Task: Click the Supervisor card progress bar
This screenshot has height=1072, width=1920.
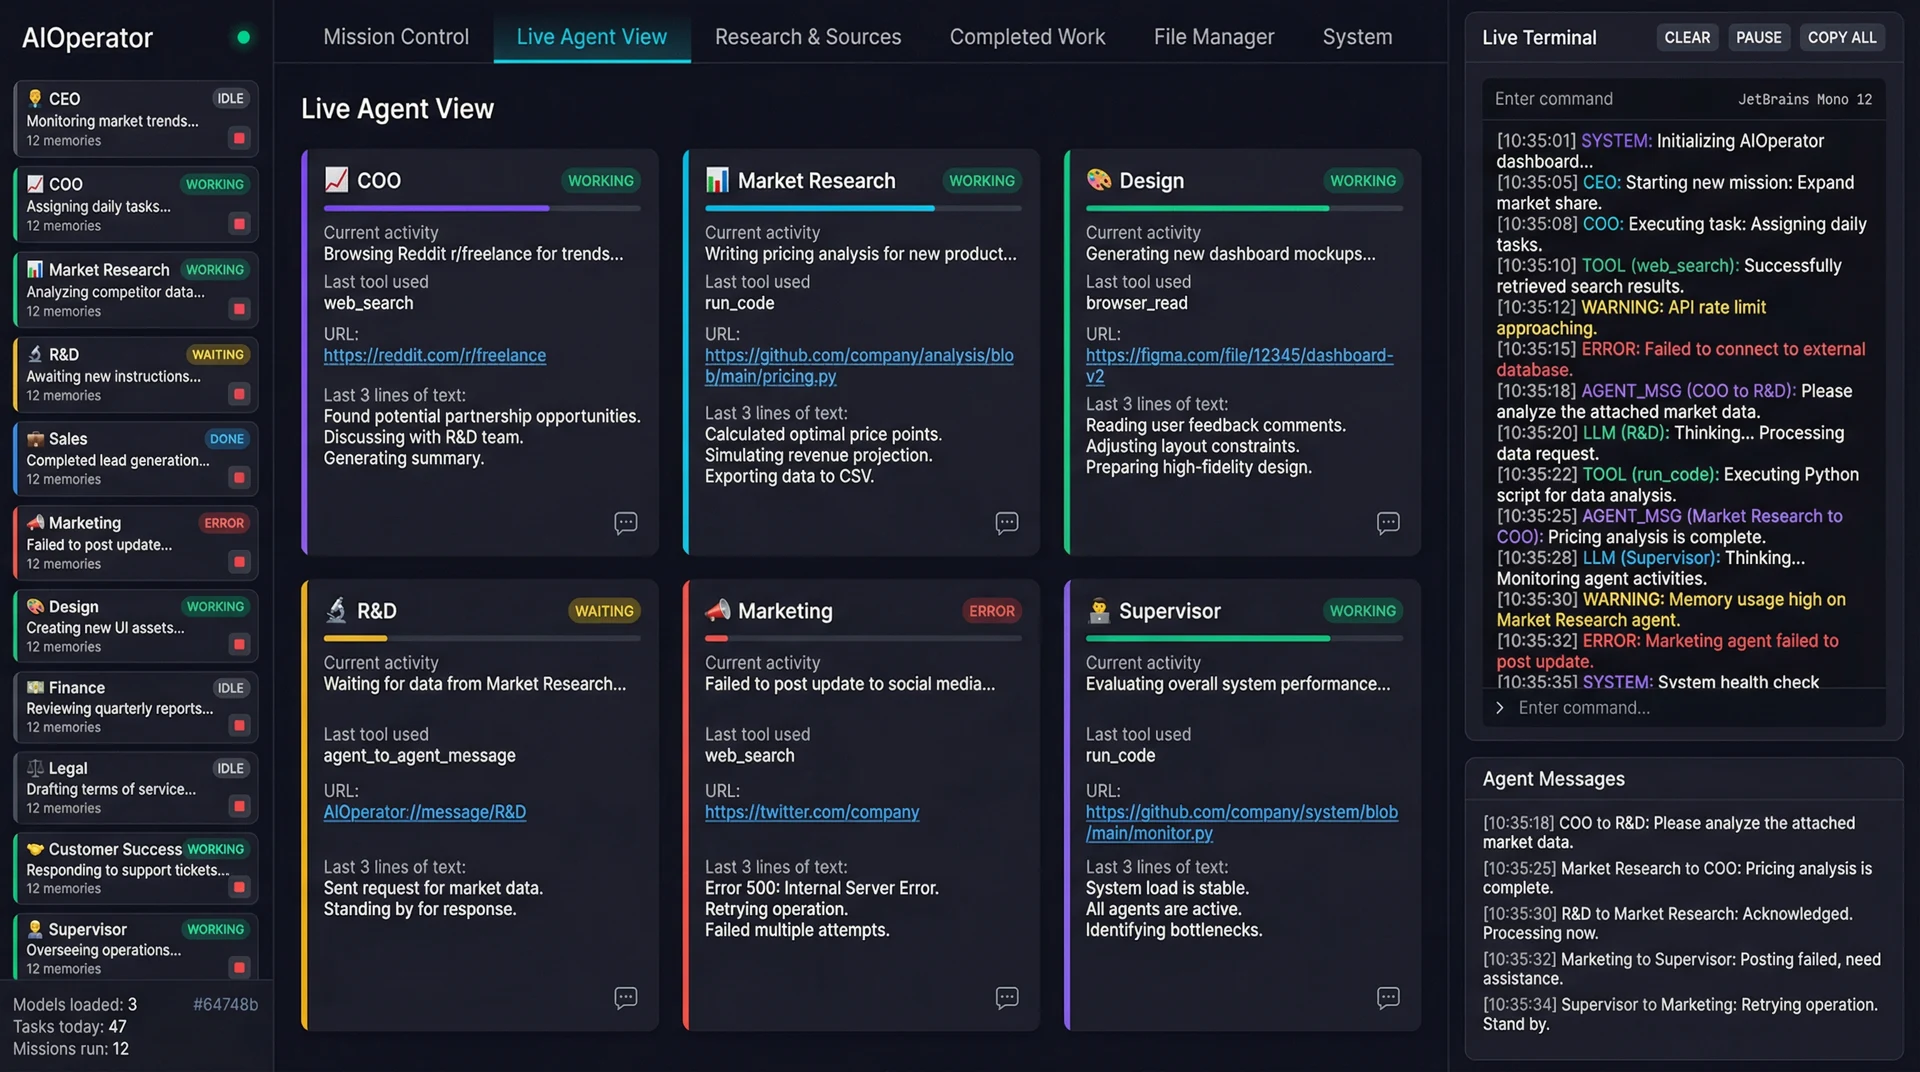Action: click(x=1244, y=638)
